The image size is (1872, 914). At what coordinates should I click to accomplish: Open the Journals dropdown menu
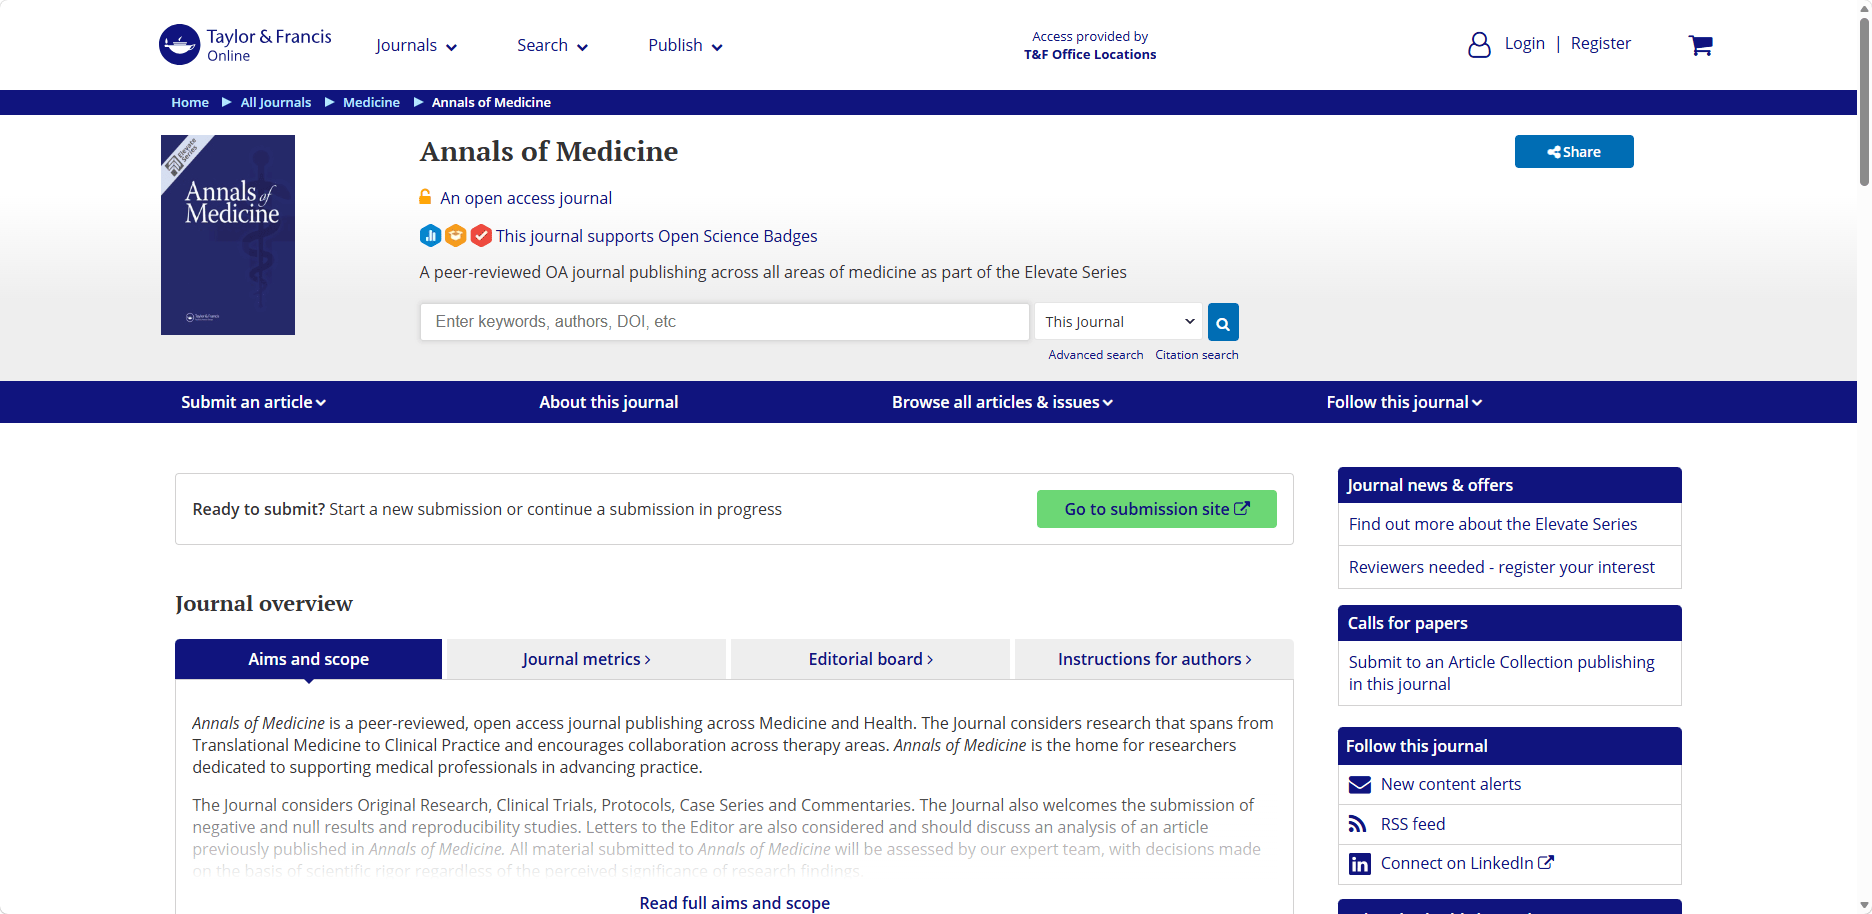coord(416,45)
